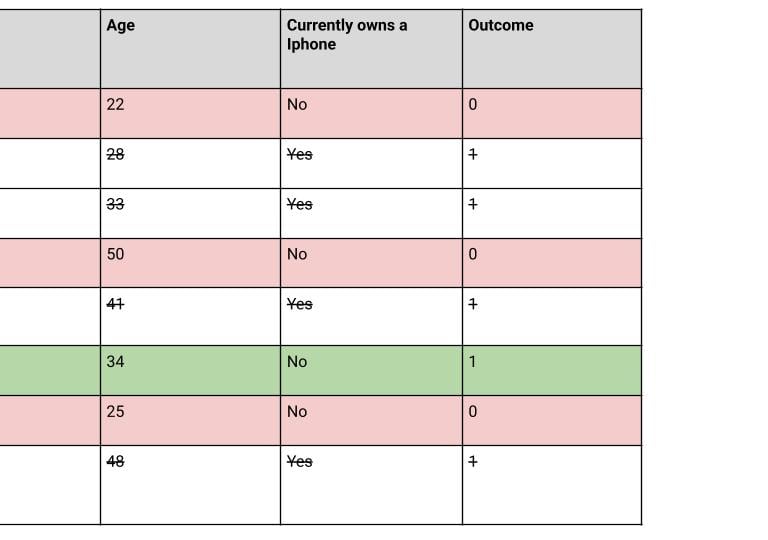768x540 pixels.
Task: Click the Yes cell in age 48 row
Action: pyautogui.click(x=371, y=485)
